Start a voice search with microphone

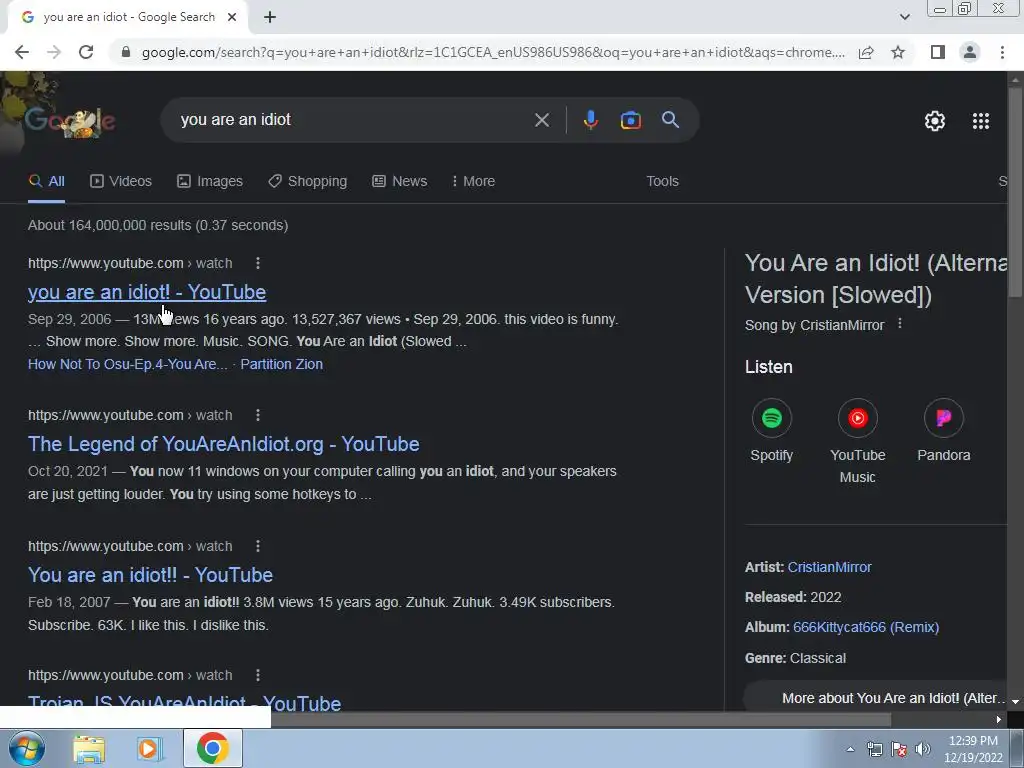coord(590,120)
